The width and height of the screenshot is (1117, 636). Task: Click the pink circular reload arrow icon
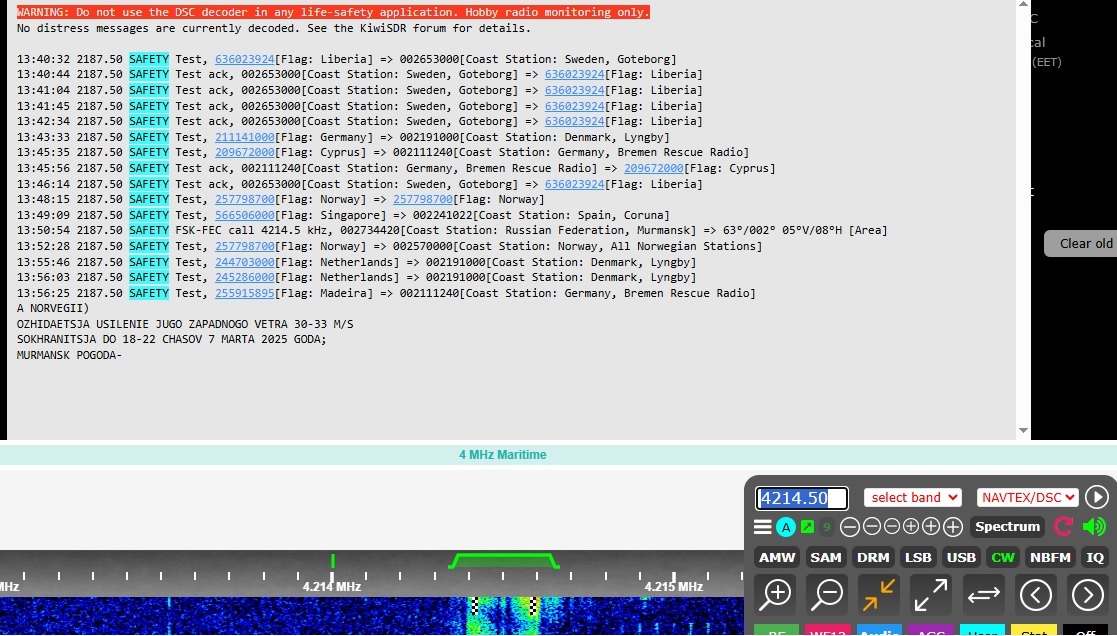pyautogui.click(x=1064, y=526)
